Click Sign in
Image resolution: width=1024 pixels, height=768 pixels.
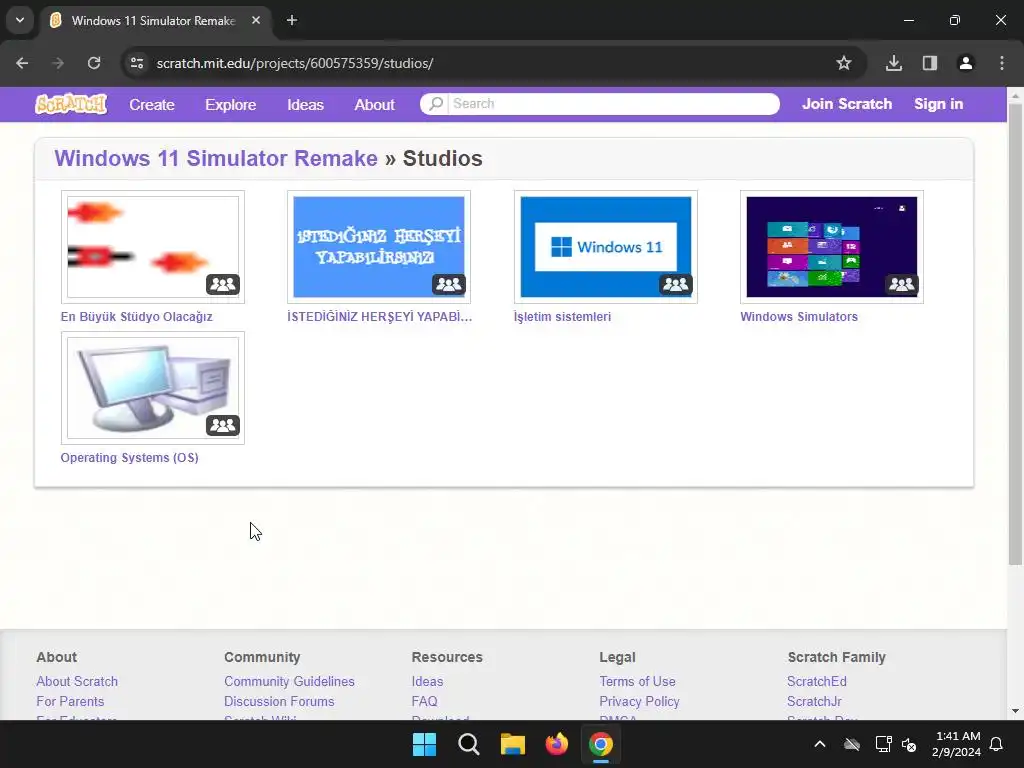click(x=938, y=104)
